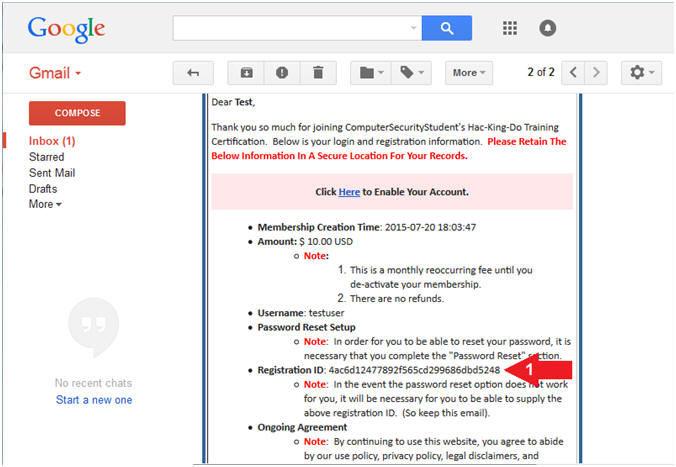676x467 pixels.
Task: Open Inbox (1) folder
Action: 52,141
